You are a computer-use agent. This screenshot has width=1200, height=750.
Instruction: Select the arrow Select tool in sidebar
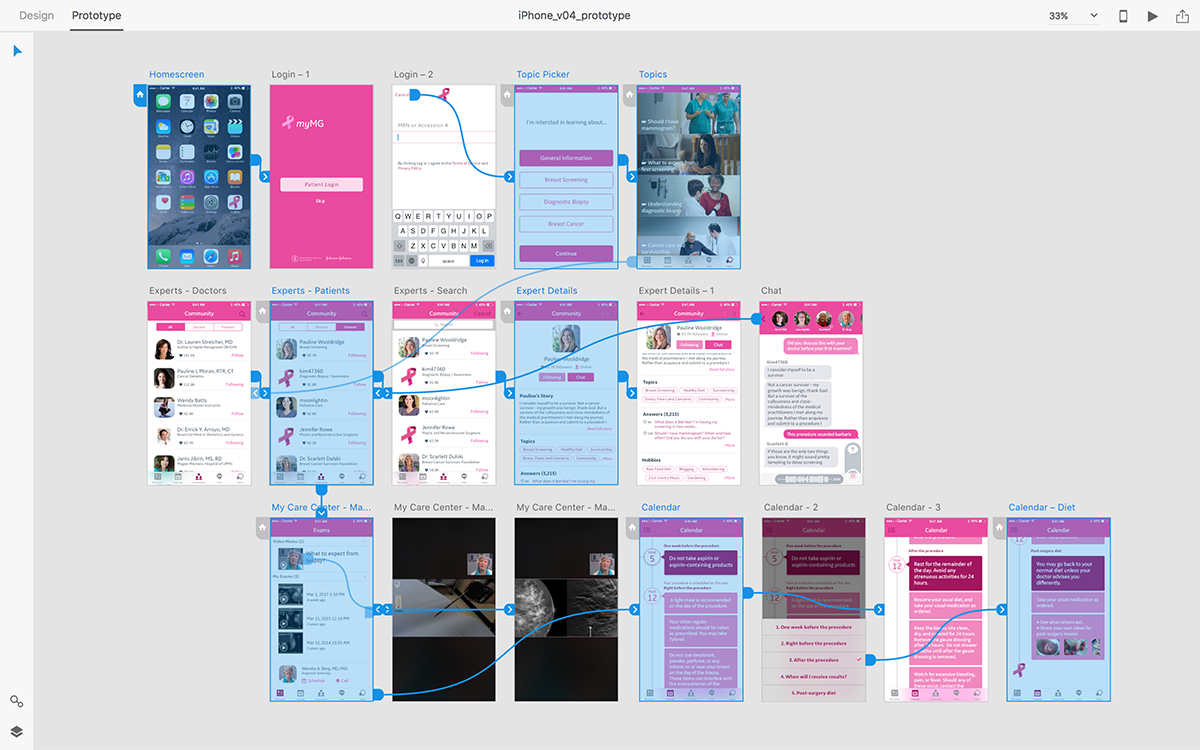(17, 51)
